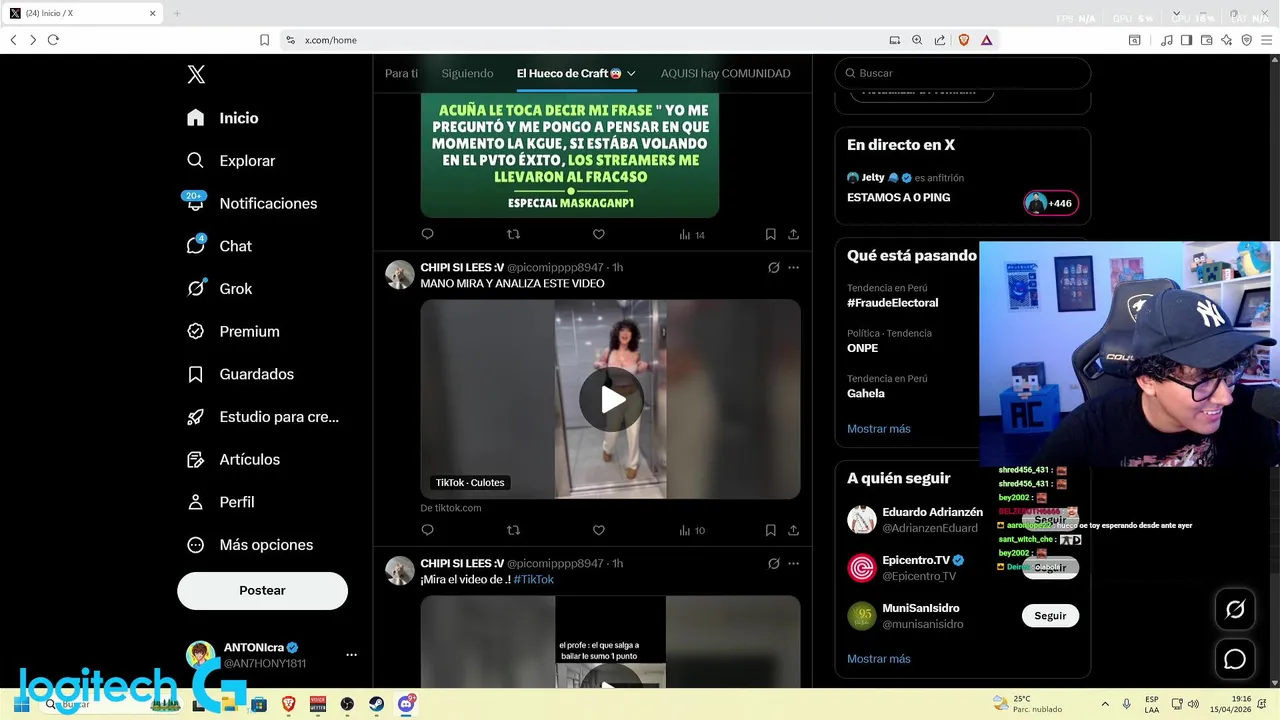The height and width of the screenshot is (720, 1280).
Task: View stats showing 14 views
Action: 692,235
